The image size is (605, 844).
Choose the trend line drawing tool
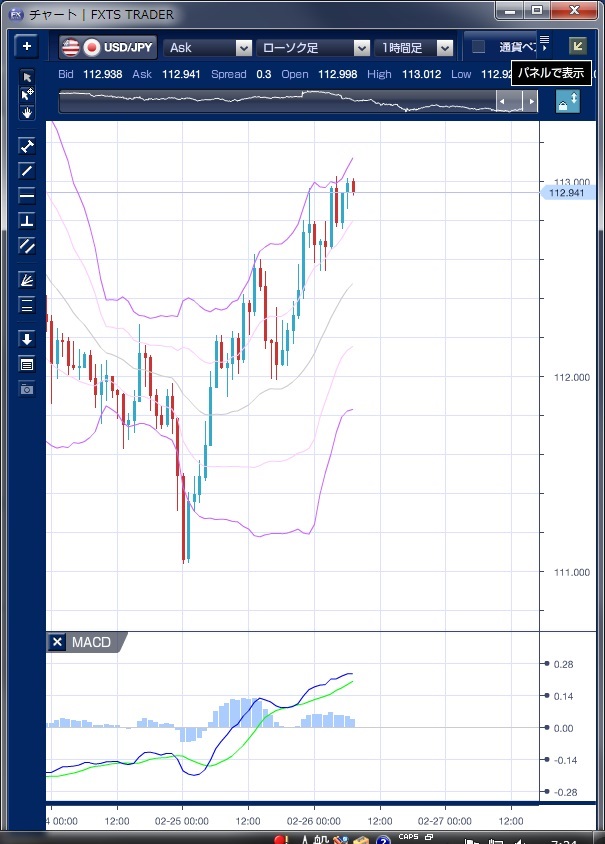point(27,171)
